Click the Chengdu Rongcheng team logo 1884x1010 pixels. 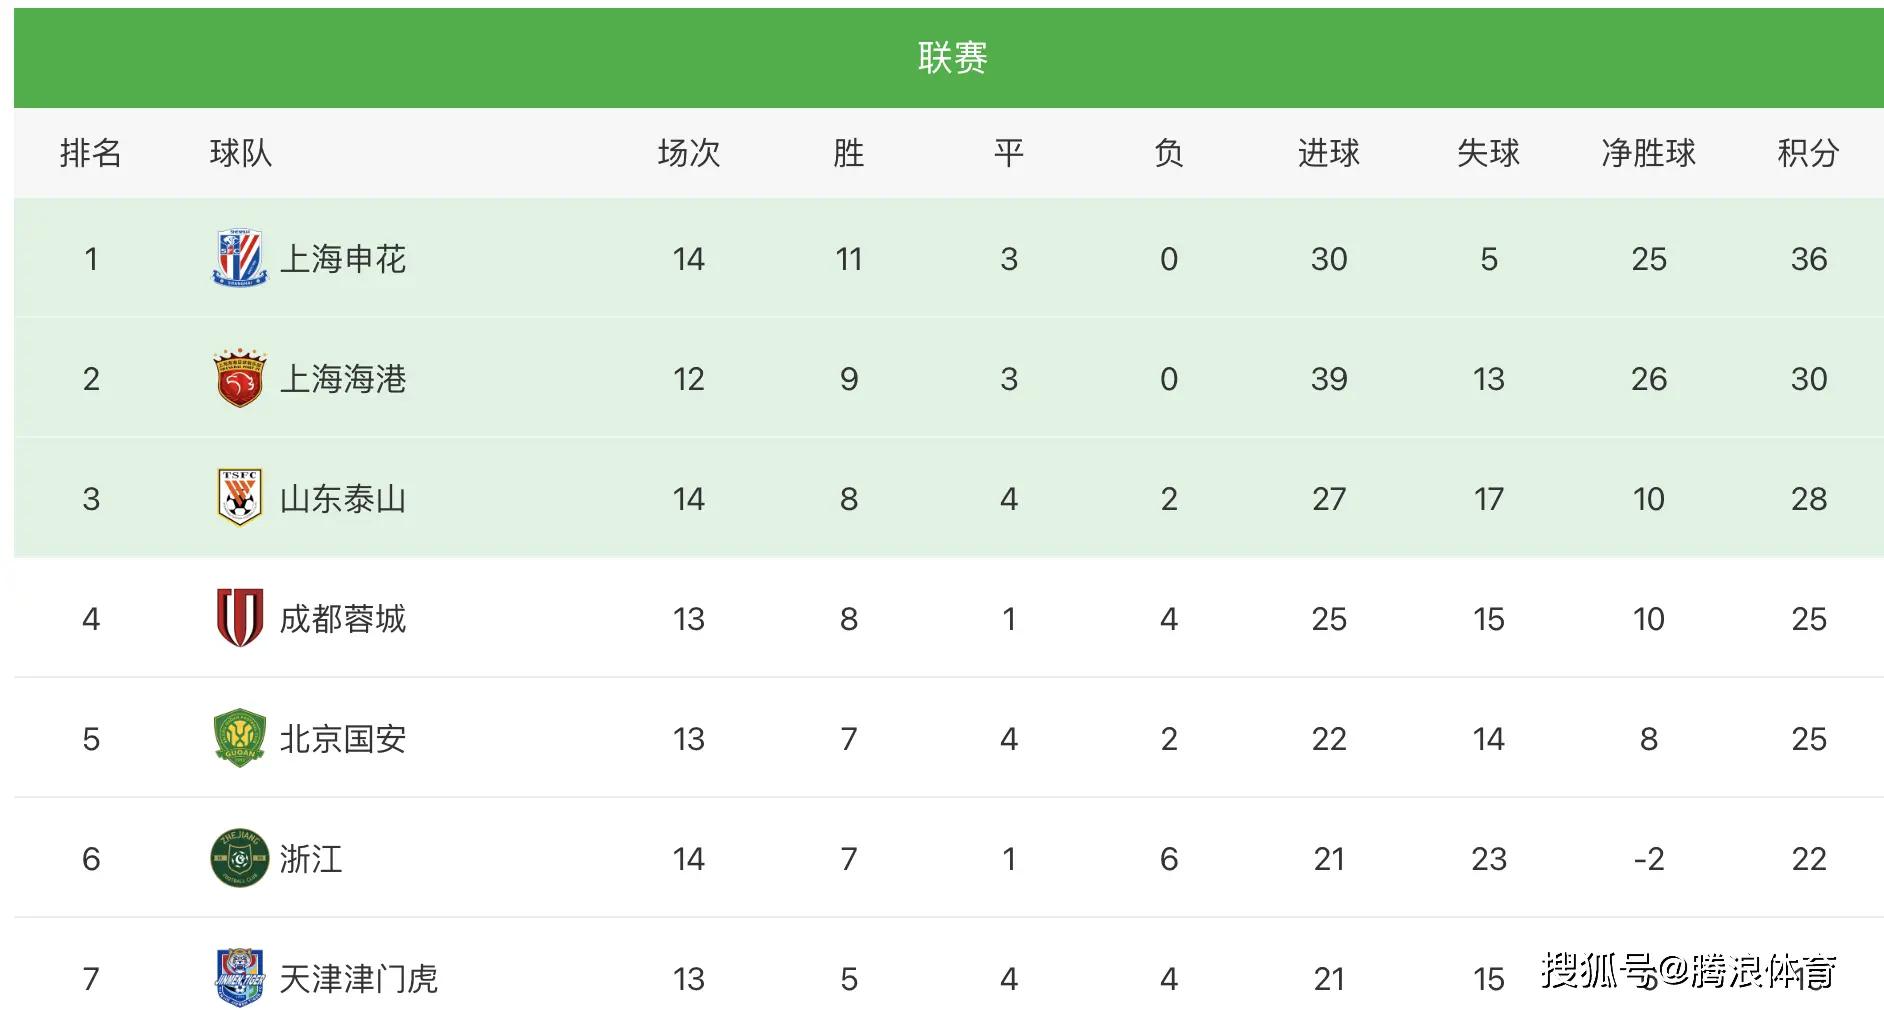pos(240,618)
